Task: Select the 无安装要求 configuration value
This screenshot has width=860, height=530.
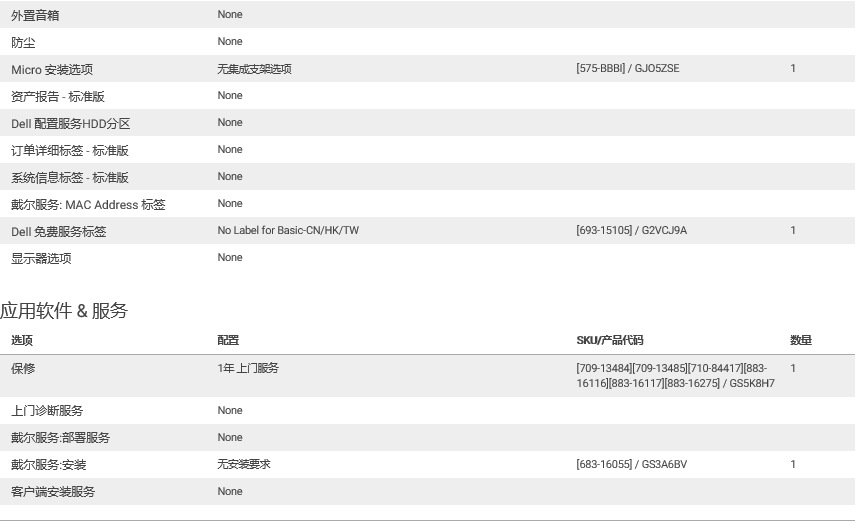Action: click(244, 465)
